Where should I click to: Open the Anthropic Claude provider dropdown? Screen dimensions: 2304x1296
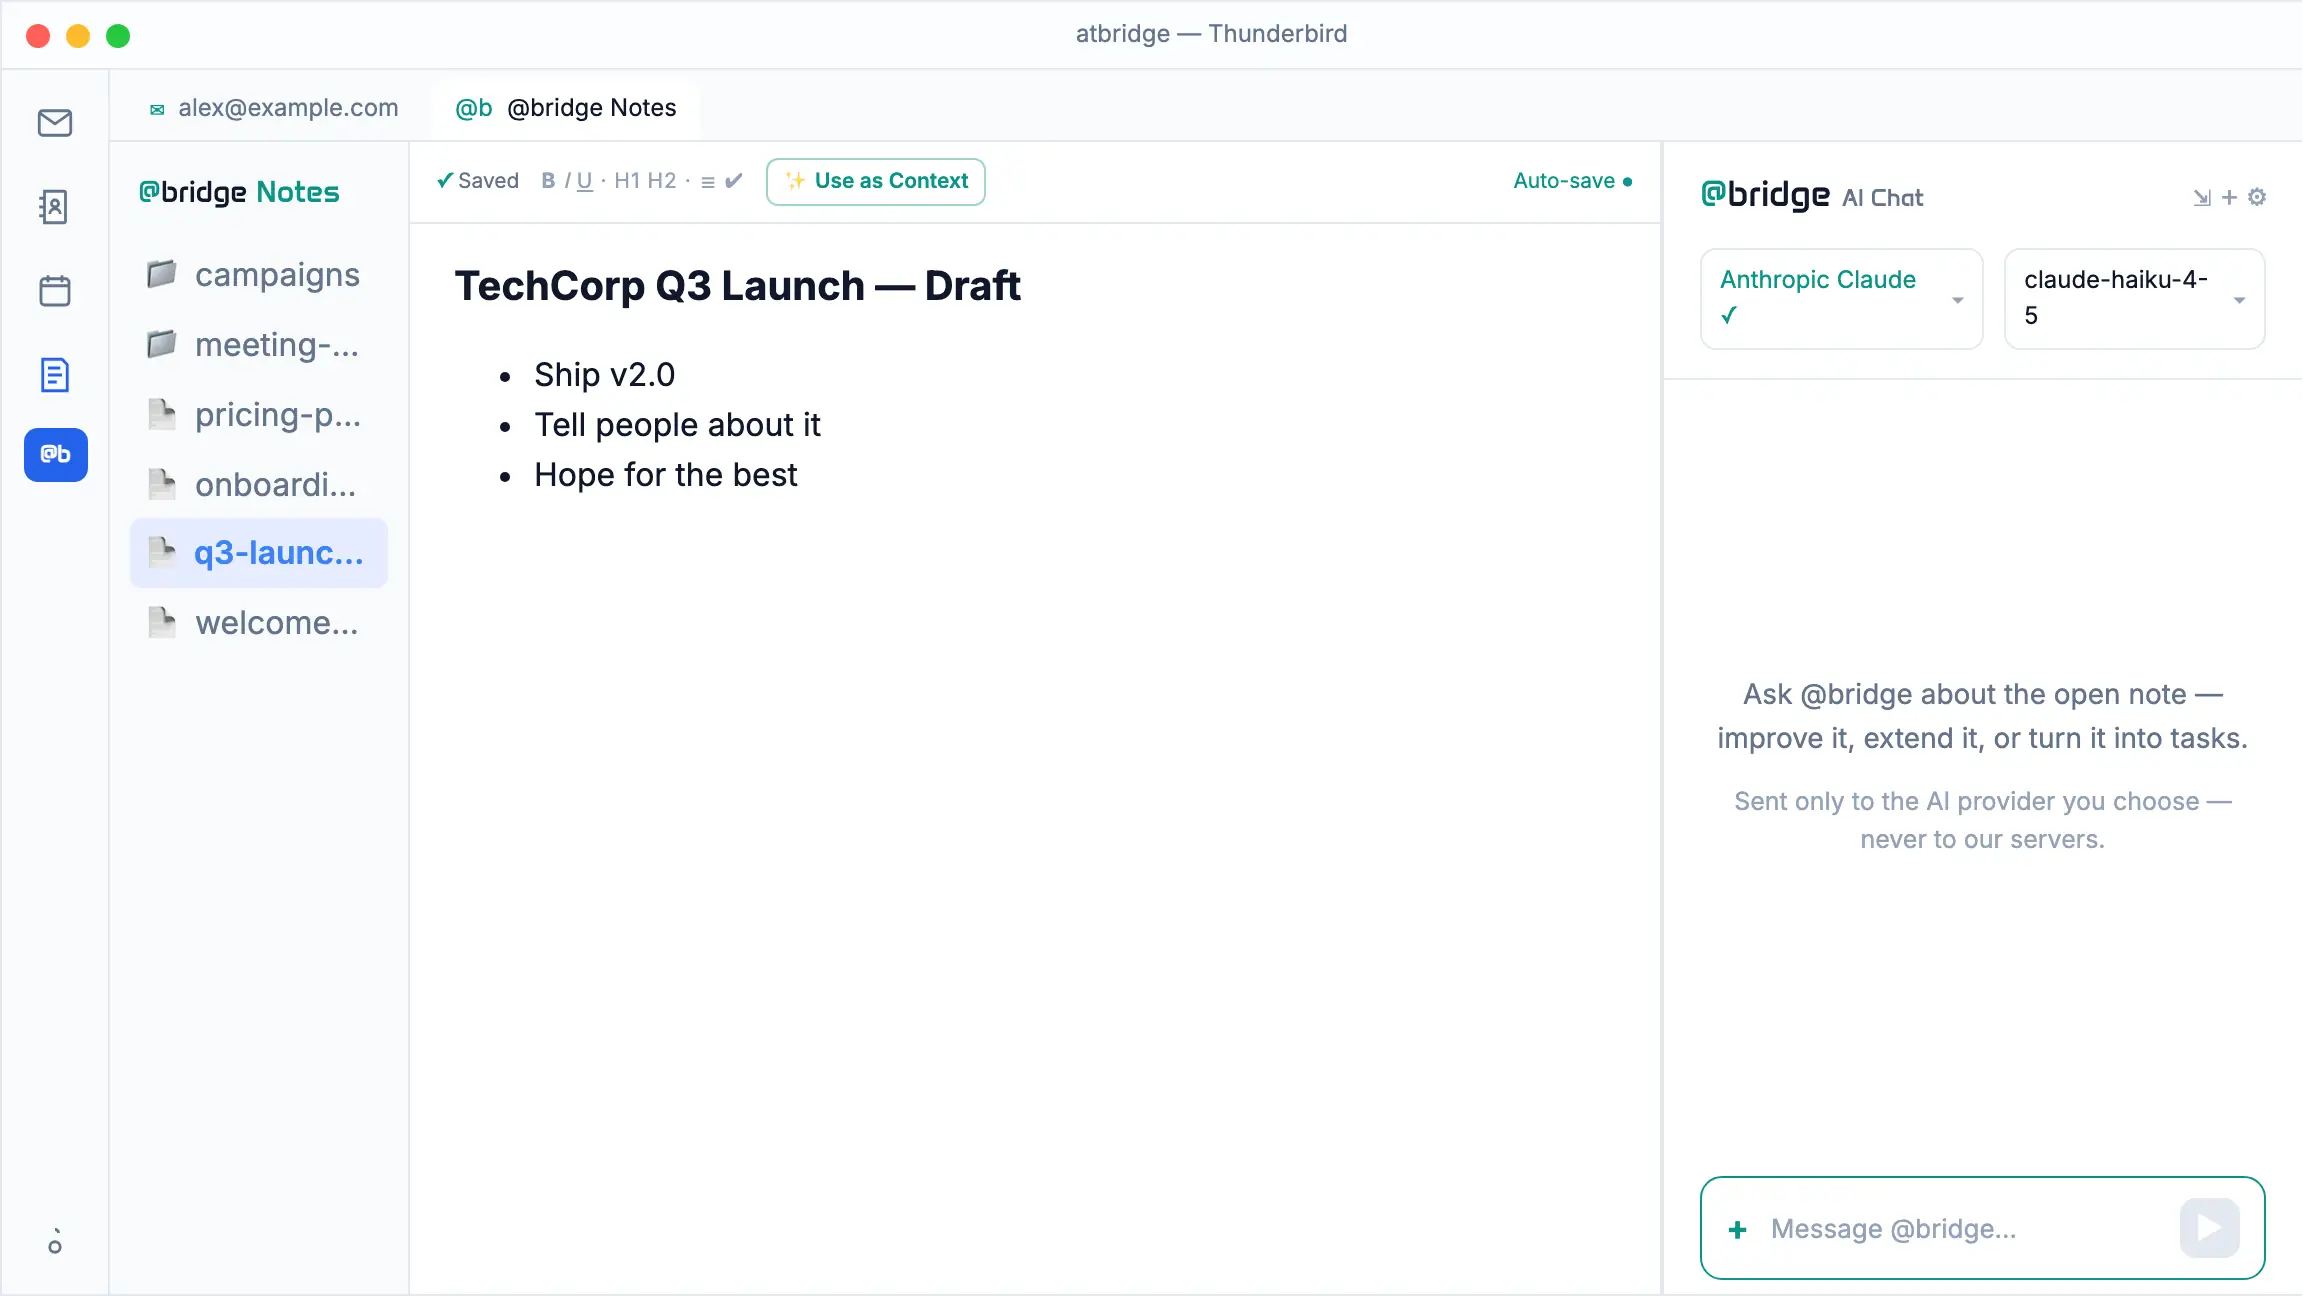(x=1842, y=299)
